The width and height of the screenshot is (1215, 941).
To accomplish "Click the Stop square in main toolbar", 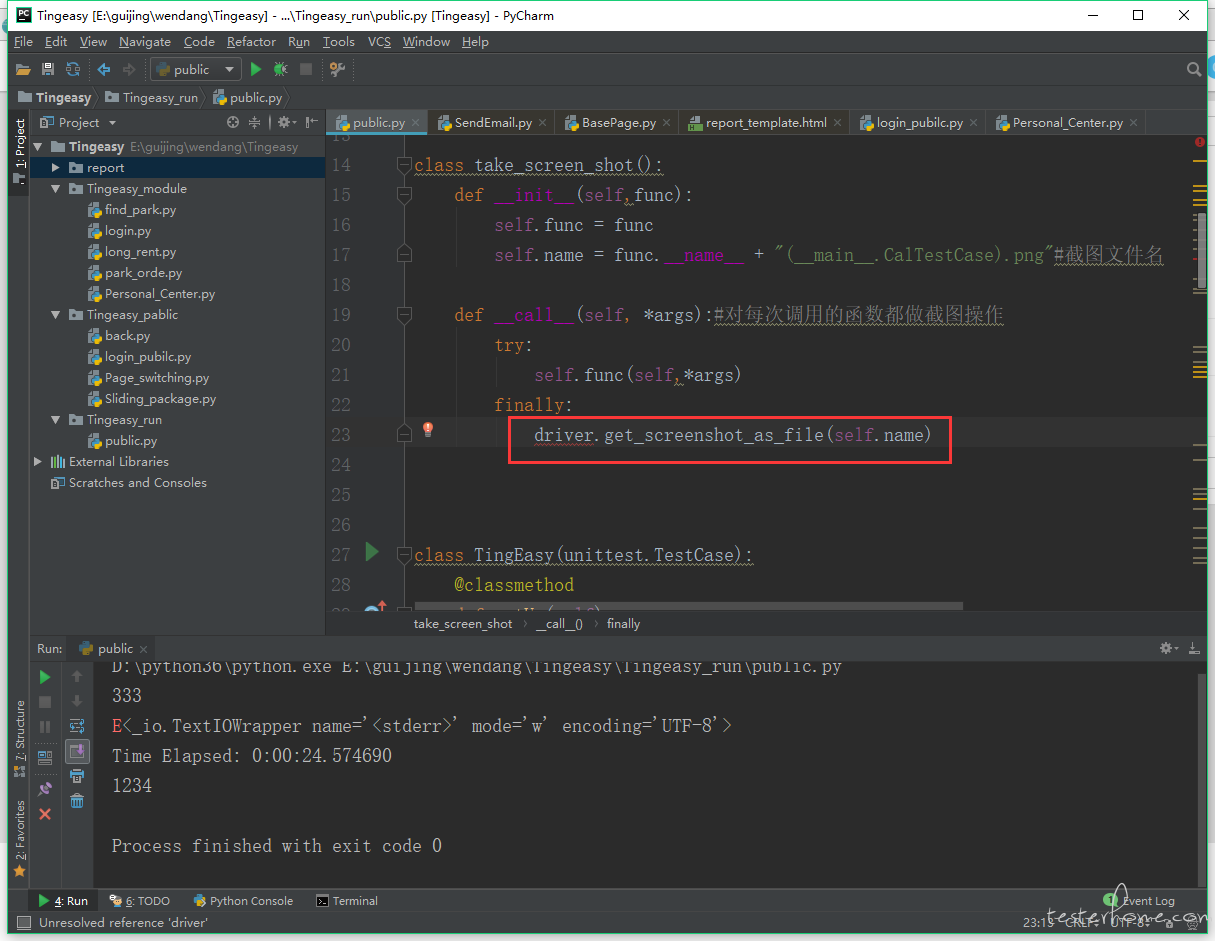I will point(306,69).
